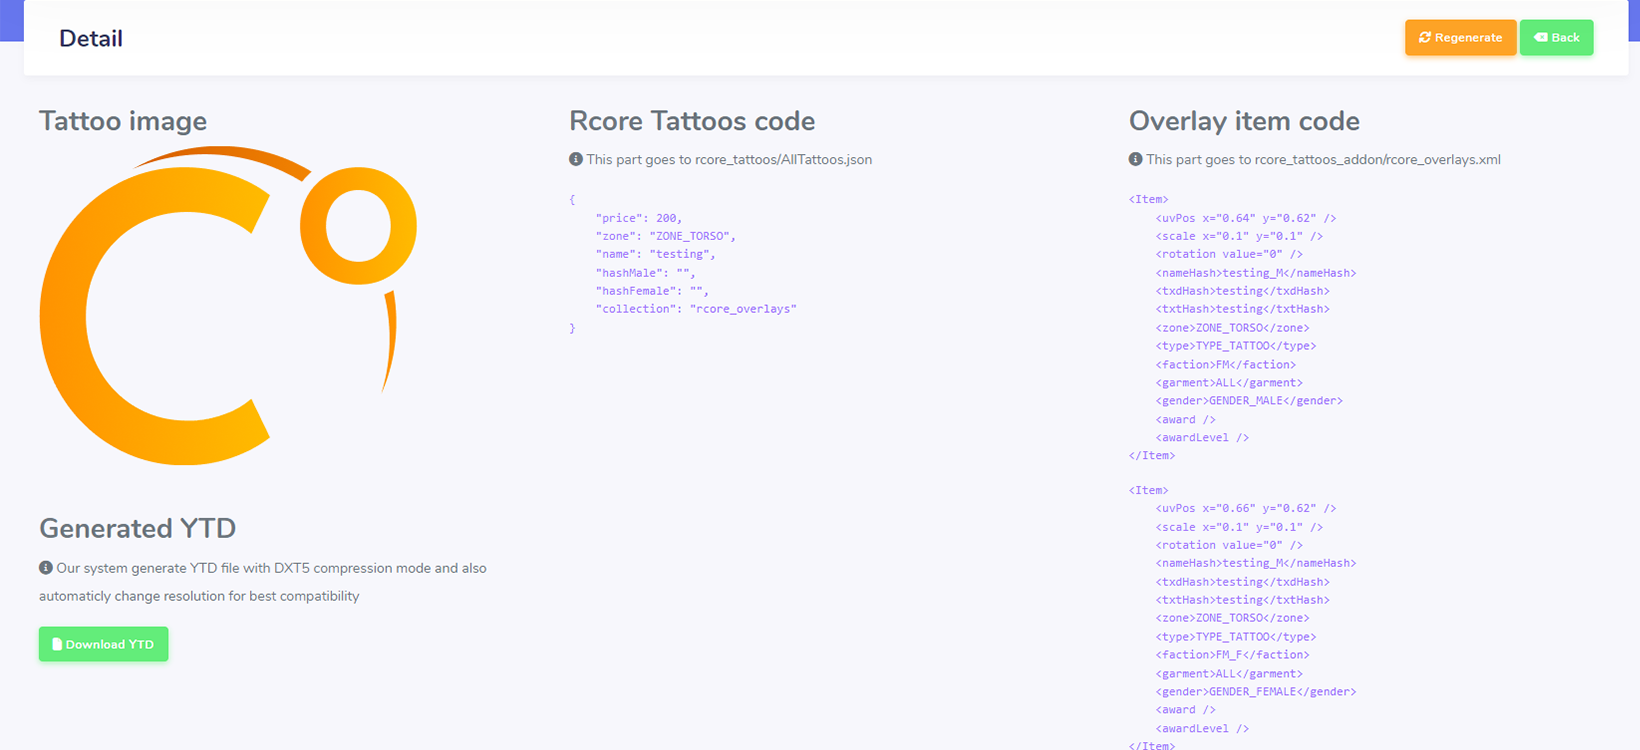This screenshot has height=750, width=1640.
Task: Select the "price": 200 line in JSON
Action: coord(639,218)
